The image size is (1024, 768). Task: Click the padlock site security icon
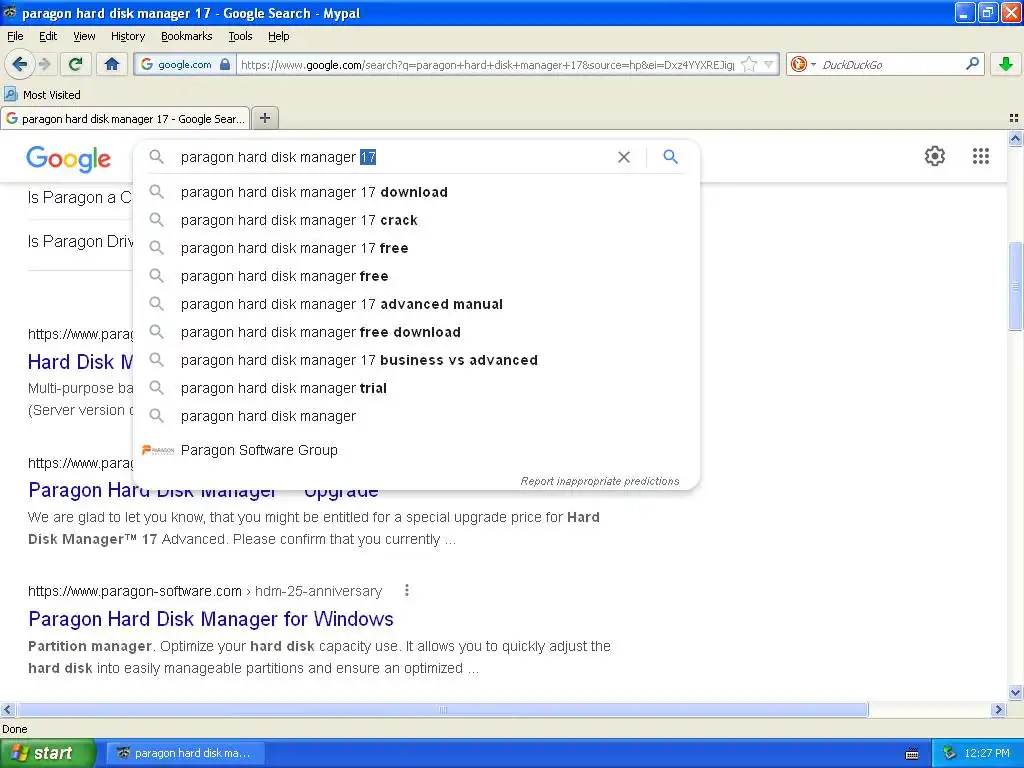[225, 64]
